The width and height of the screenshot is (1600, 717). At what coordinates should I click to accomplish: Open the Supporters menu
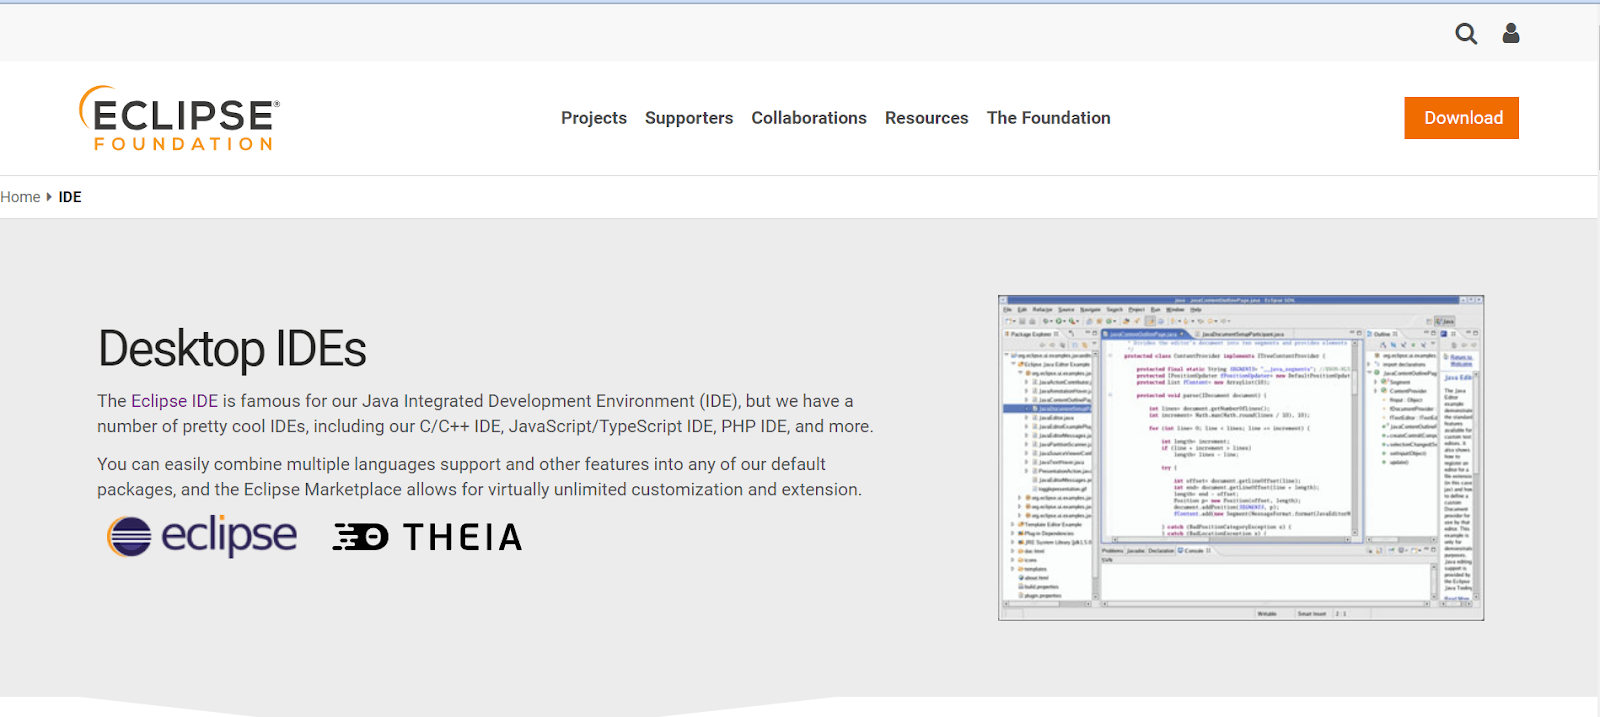click(x=689, y=118)
